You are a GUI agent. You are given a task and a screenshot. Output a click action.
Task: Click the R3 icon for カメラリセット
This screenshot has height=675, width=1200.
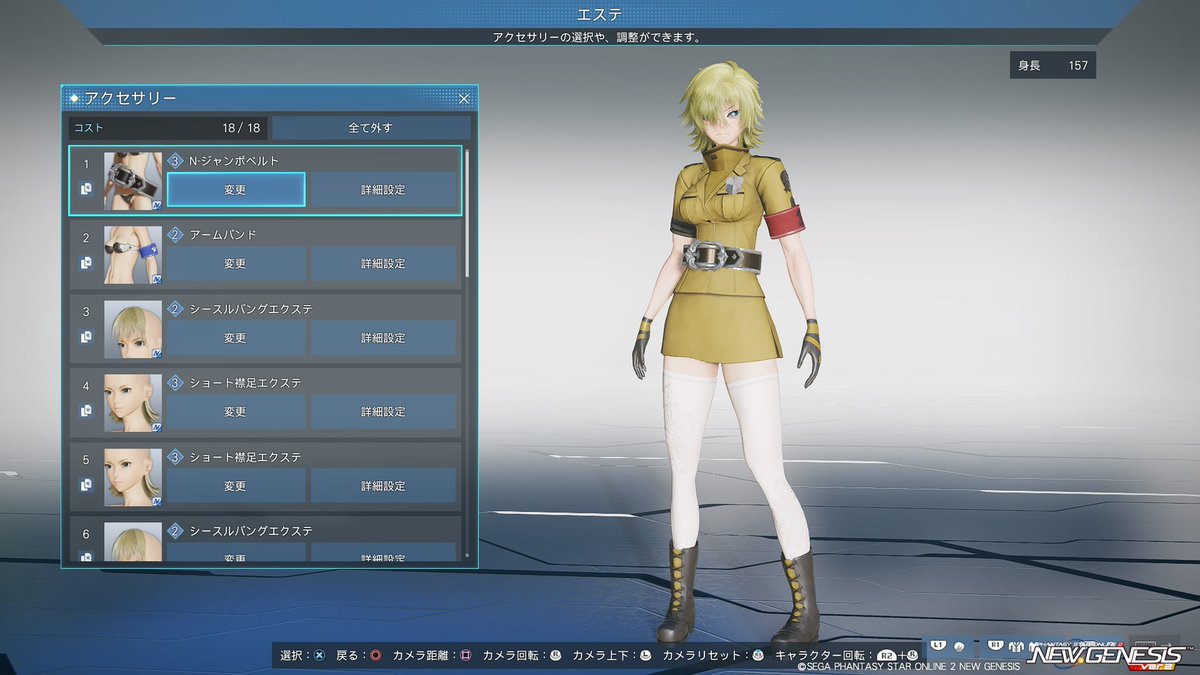click(758, 656)
